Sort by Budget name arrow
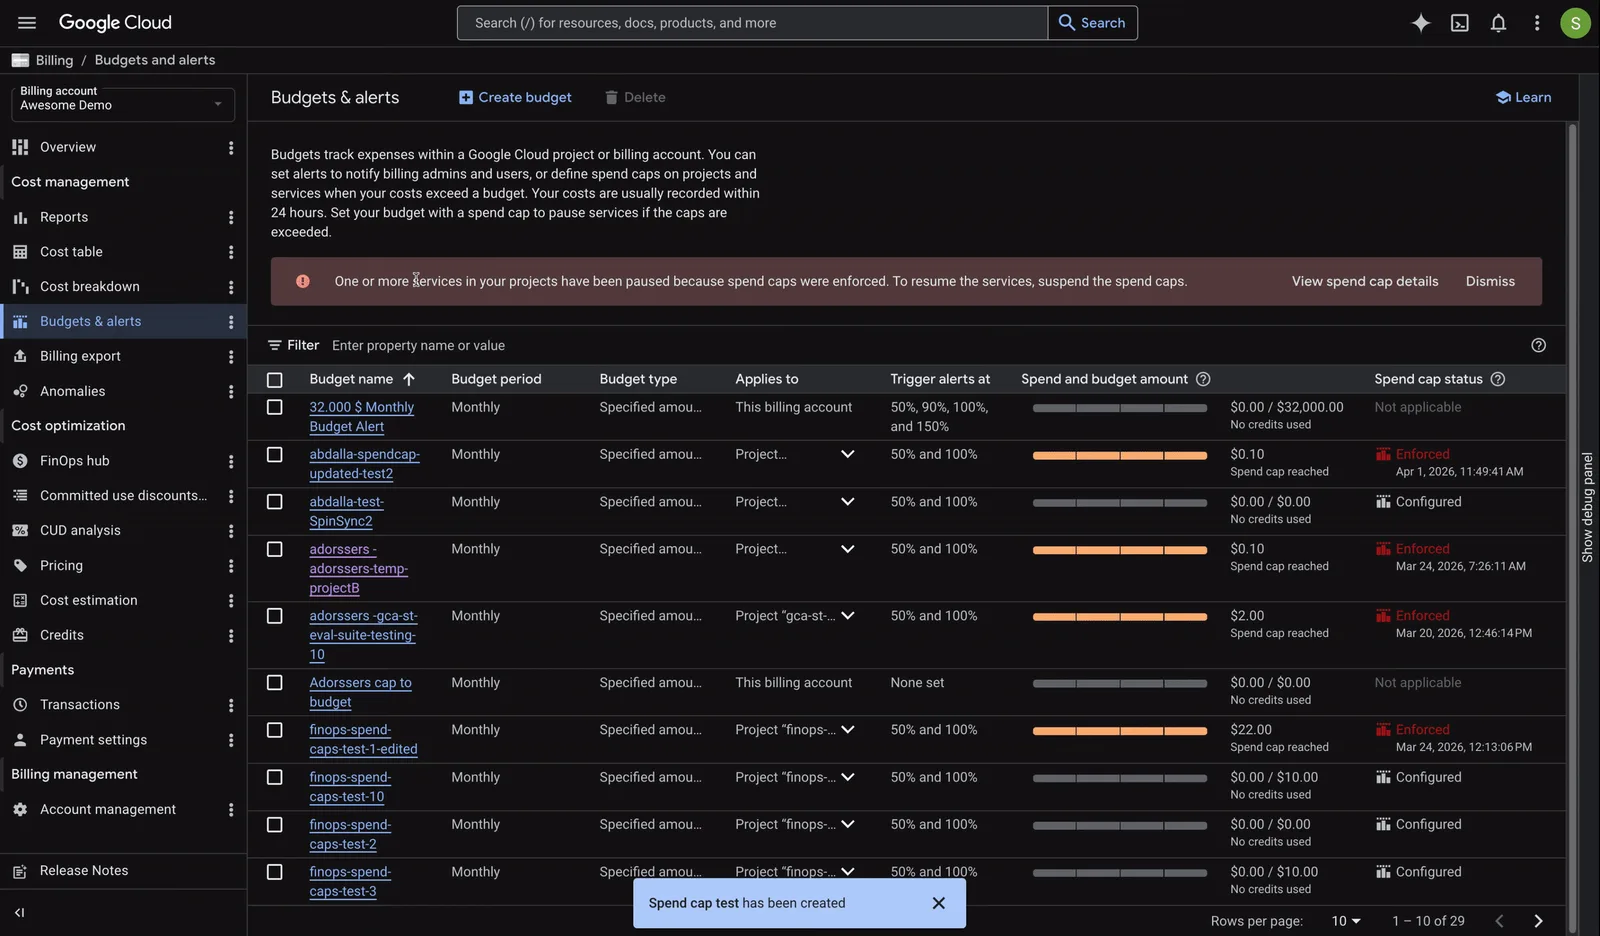 click(x=409, y=379)
